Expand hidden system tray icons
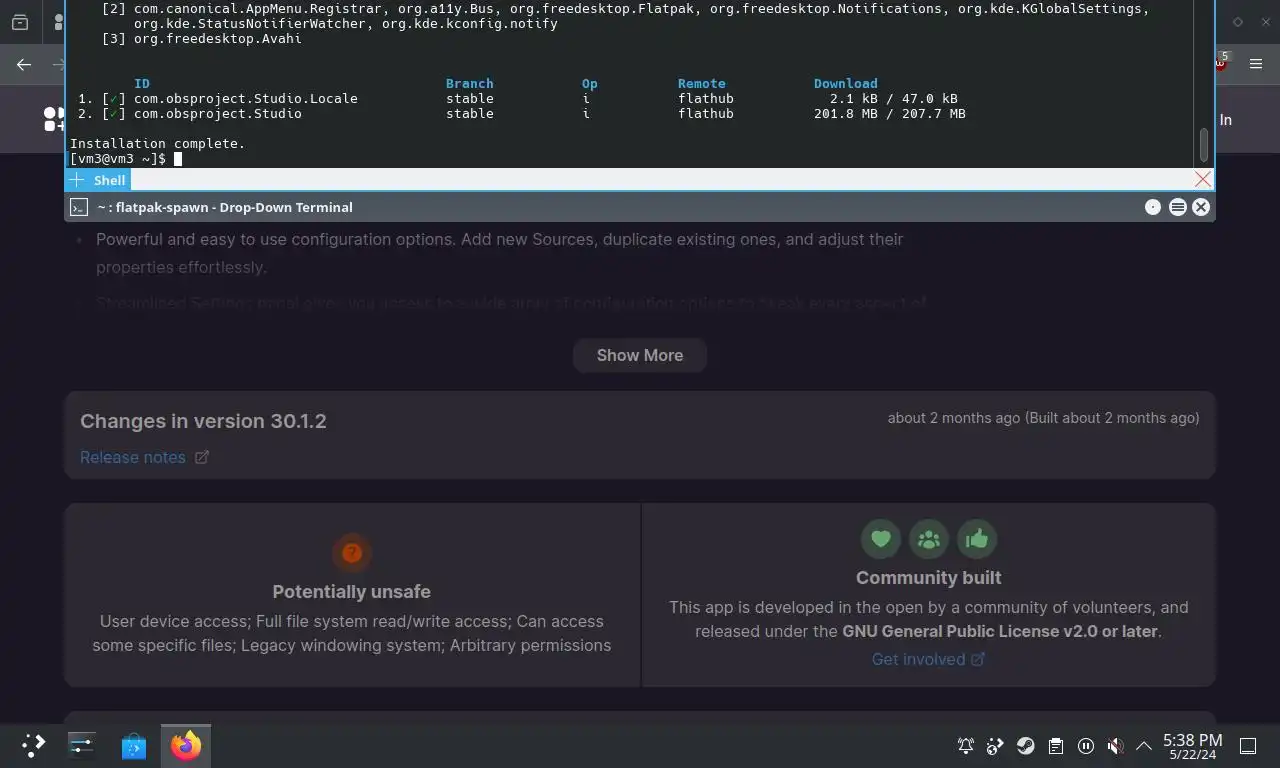The width and height of the screenshot is (1280, 768). pyautogui.click(x=1144, y=745)
